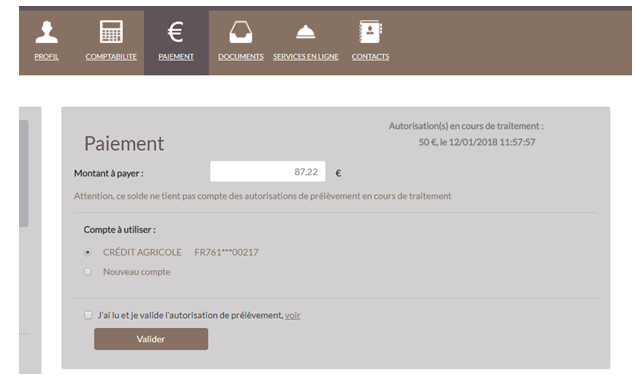Click the Documents inbox tray icon

(240, 32)
